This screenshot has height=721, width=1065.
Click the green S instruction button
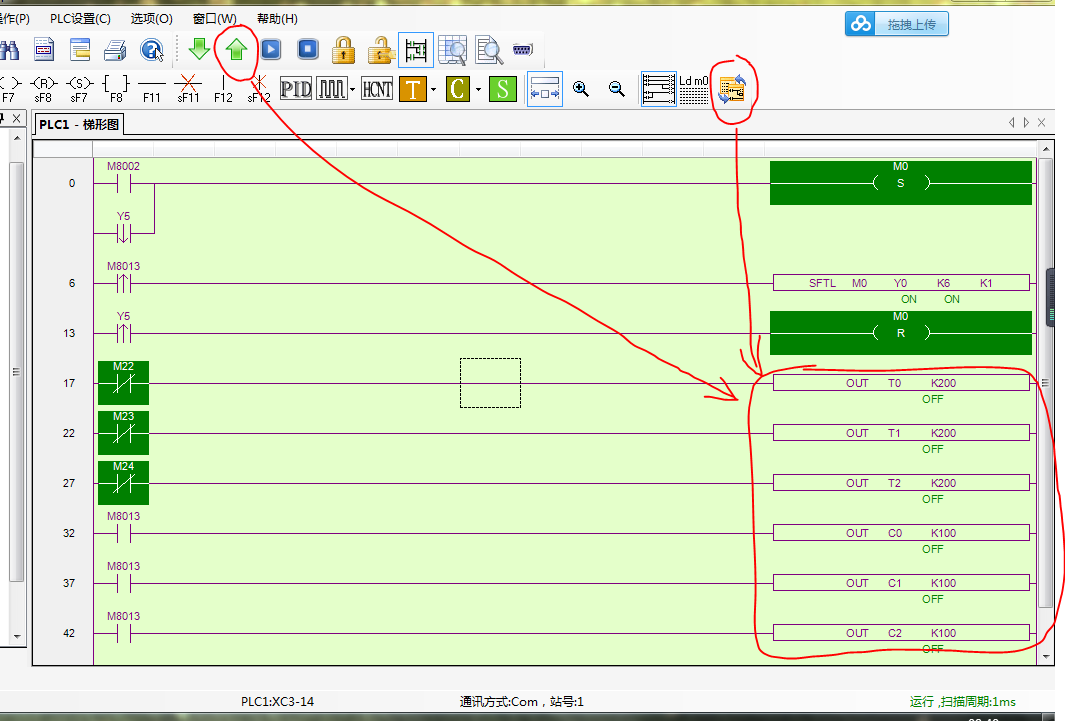coord(502,89)
